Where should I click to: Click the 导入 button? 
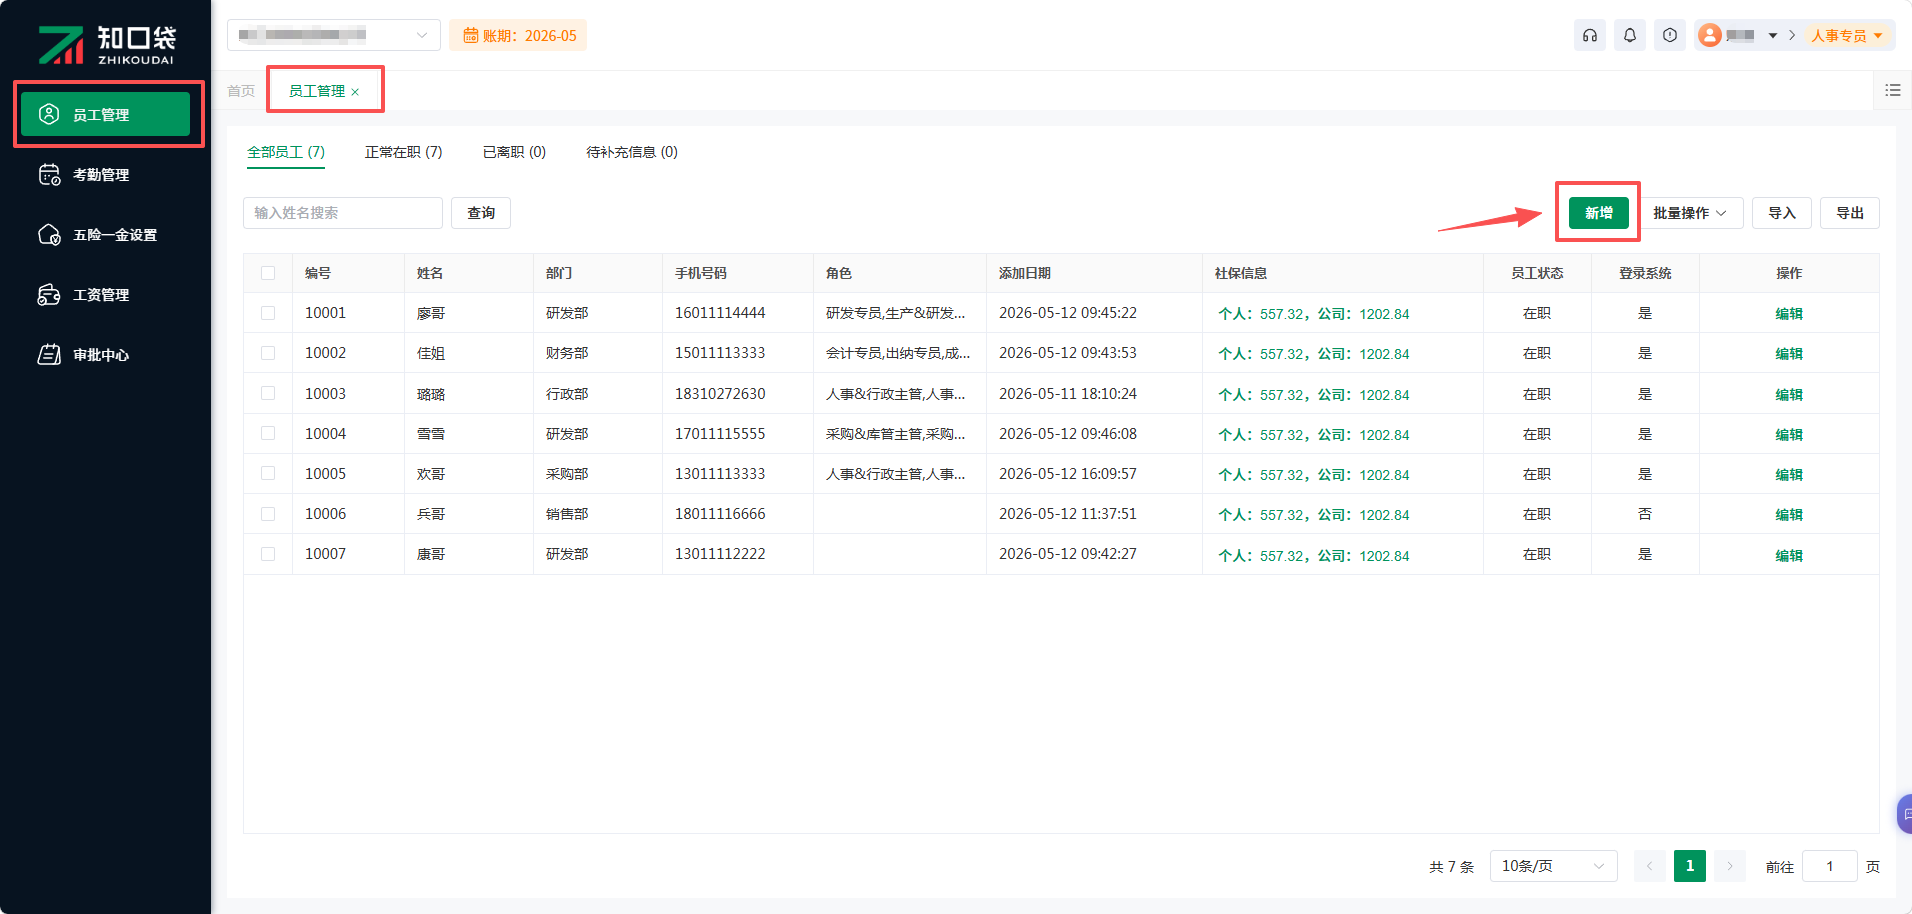click(1782, 213)
